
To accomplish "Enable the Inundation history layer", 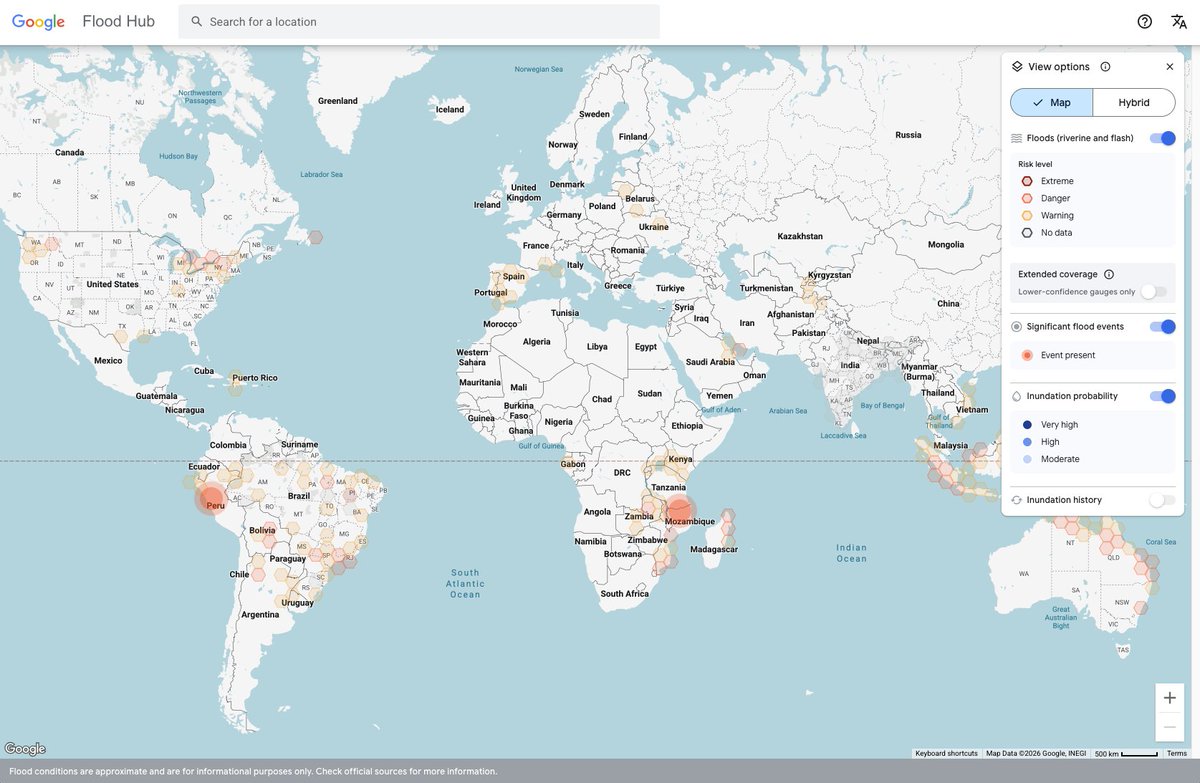I will tap(1163, 500).
